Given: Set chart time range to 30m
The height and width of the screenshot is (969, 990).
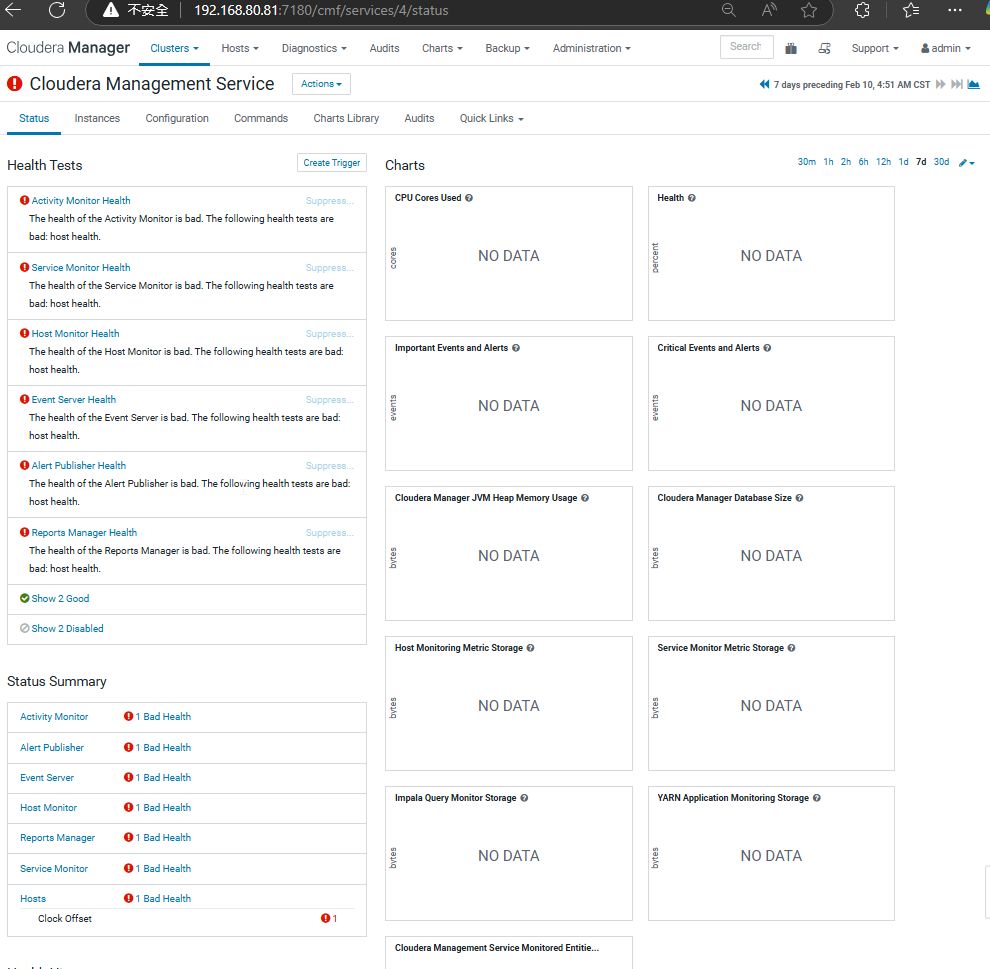Looking at the screenshot, I should click(x=806, y=162).
